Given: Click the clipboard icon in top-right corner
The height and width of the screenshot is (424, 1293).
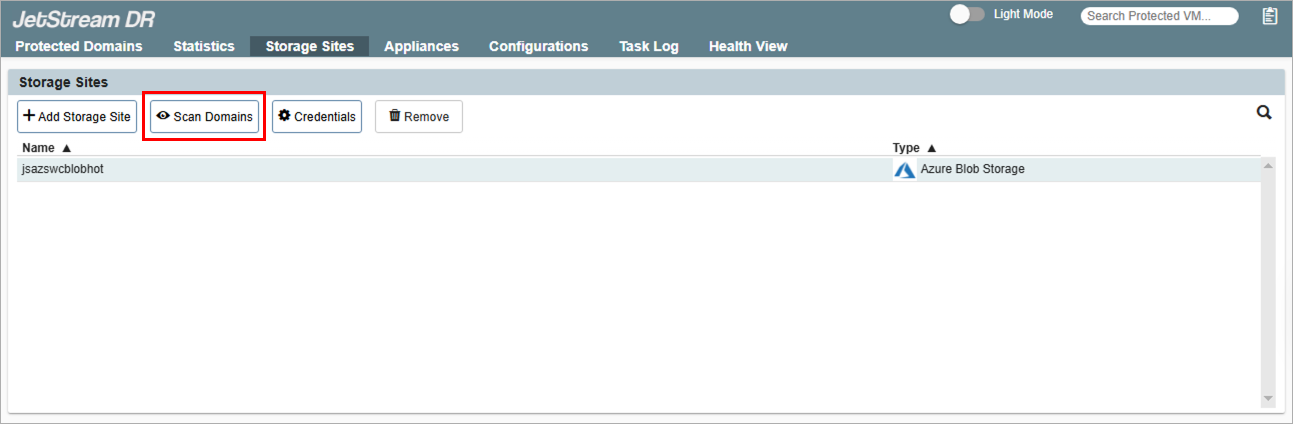Looking at the screenshot, I should 1270,16.
